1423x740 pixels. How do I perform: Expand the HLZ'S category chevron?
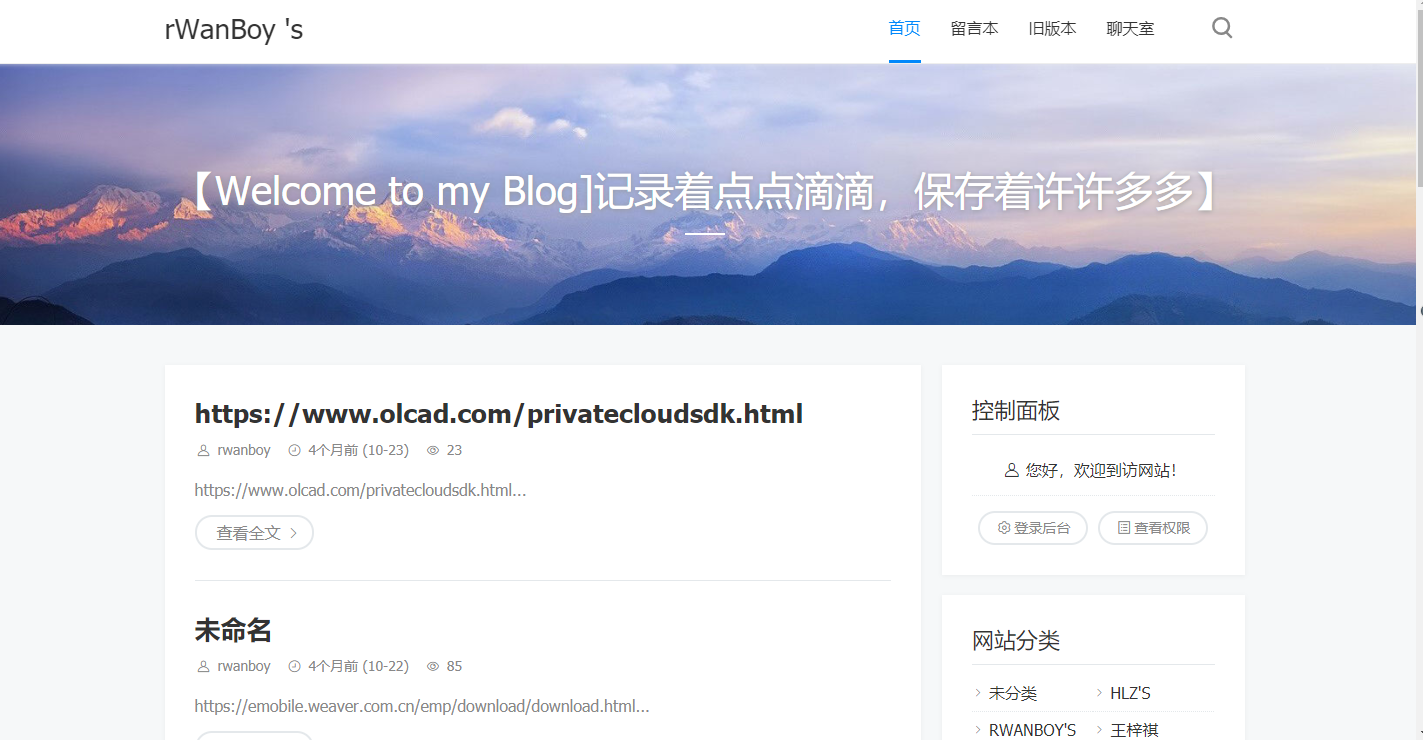1099,693
